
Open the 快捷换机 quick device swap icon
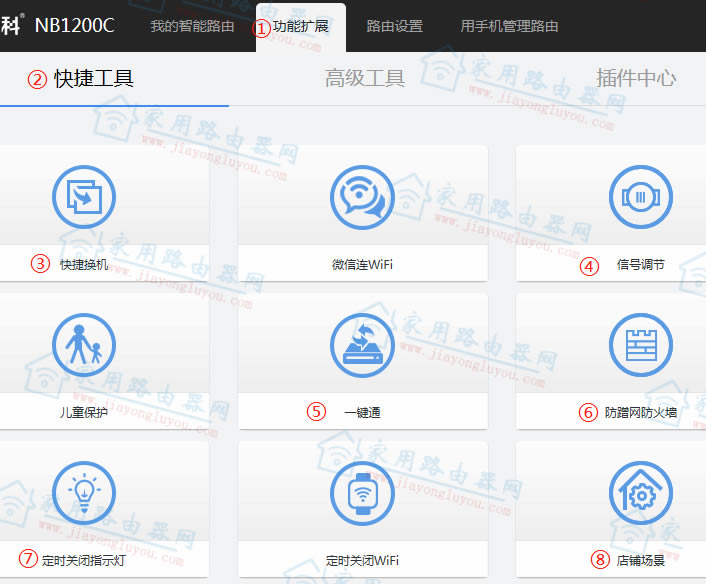84,197
